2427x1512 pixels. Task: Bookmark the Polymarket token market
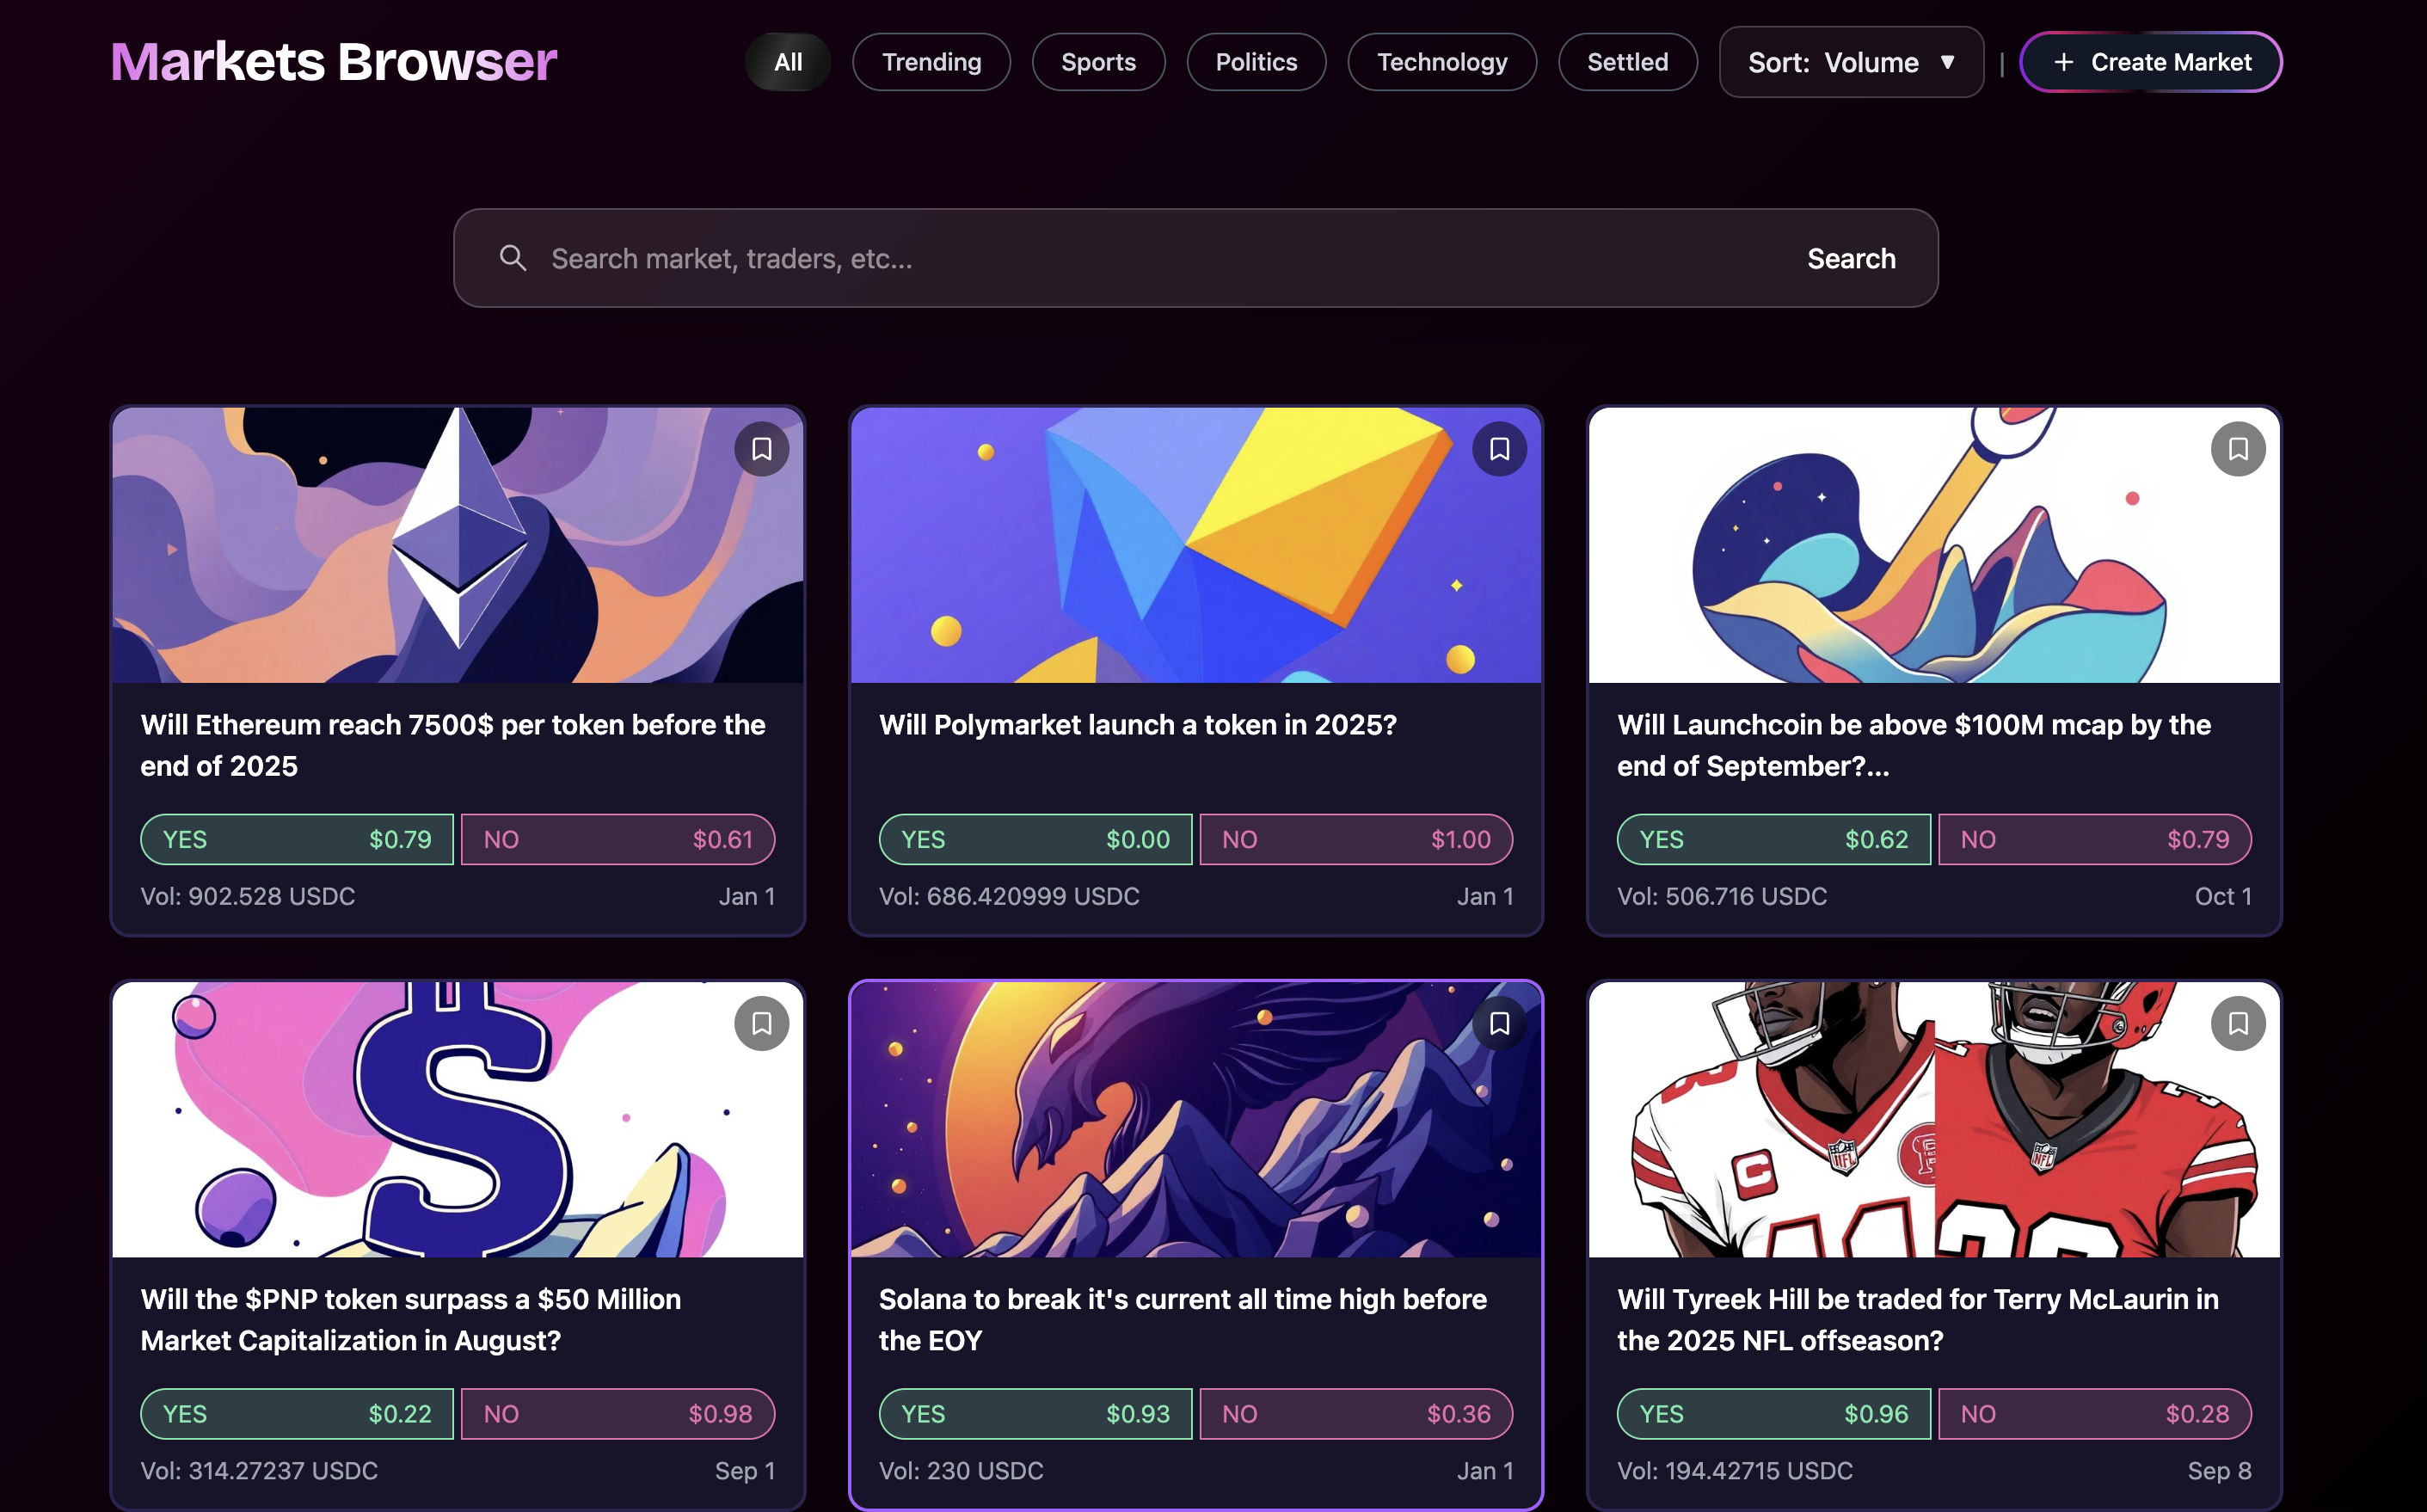pos(1499,449)
